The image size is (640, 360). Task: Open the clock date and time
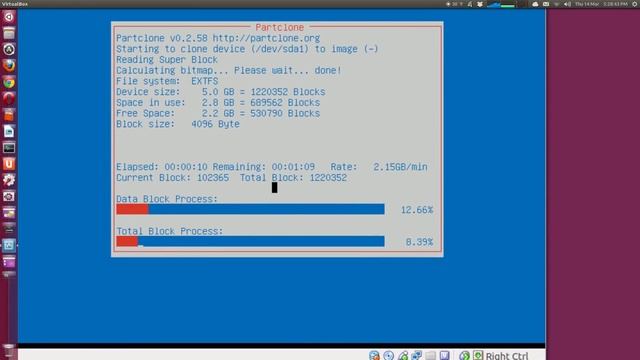pyautogui.click(x=602, y=4)
